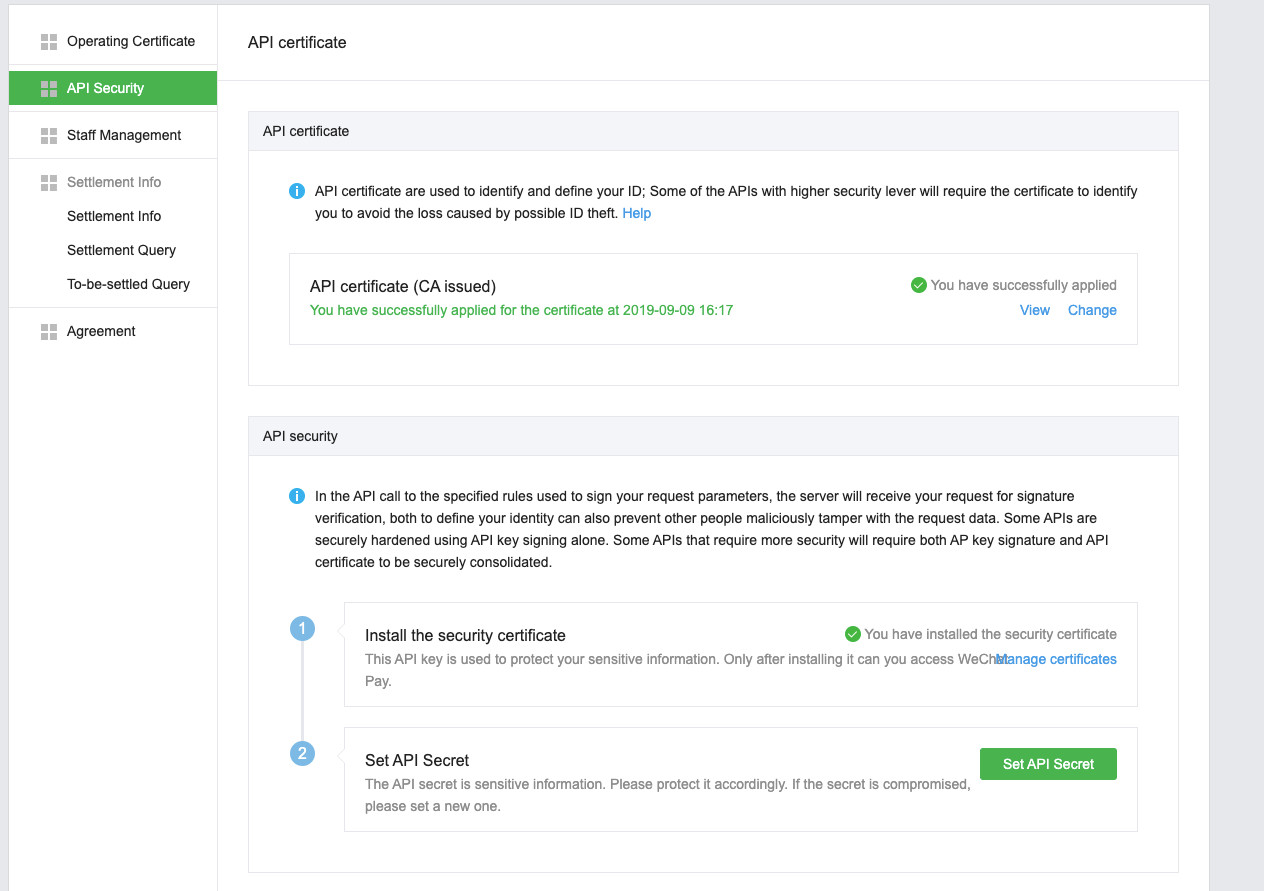This screenshot has width=1264, height=891.
Task: Open Operating Certificate in sidebar
Action: coord(130,41)
